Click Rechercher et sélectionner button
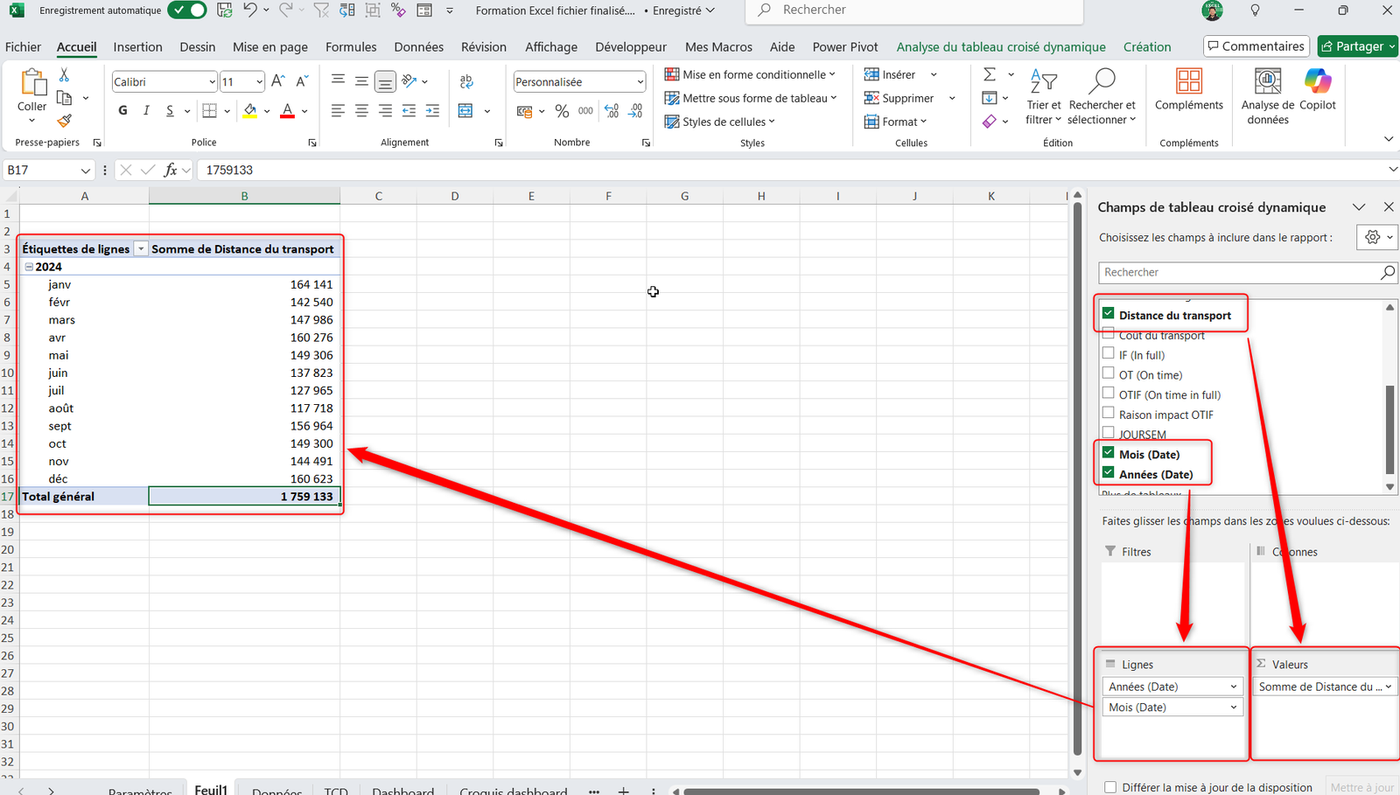Image resolution: width=1400 pixels, height=795 pixels. pyautogui.click(x=1102, y=96)
